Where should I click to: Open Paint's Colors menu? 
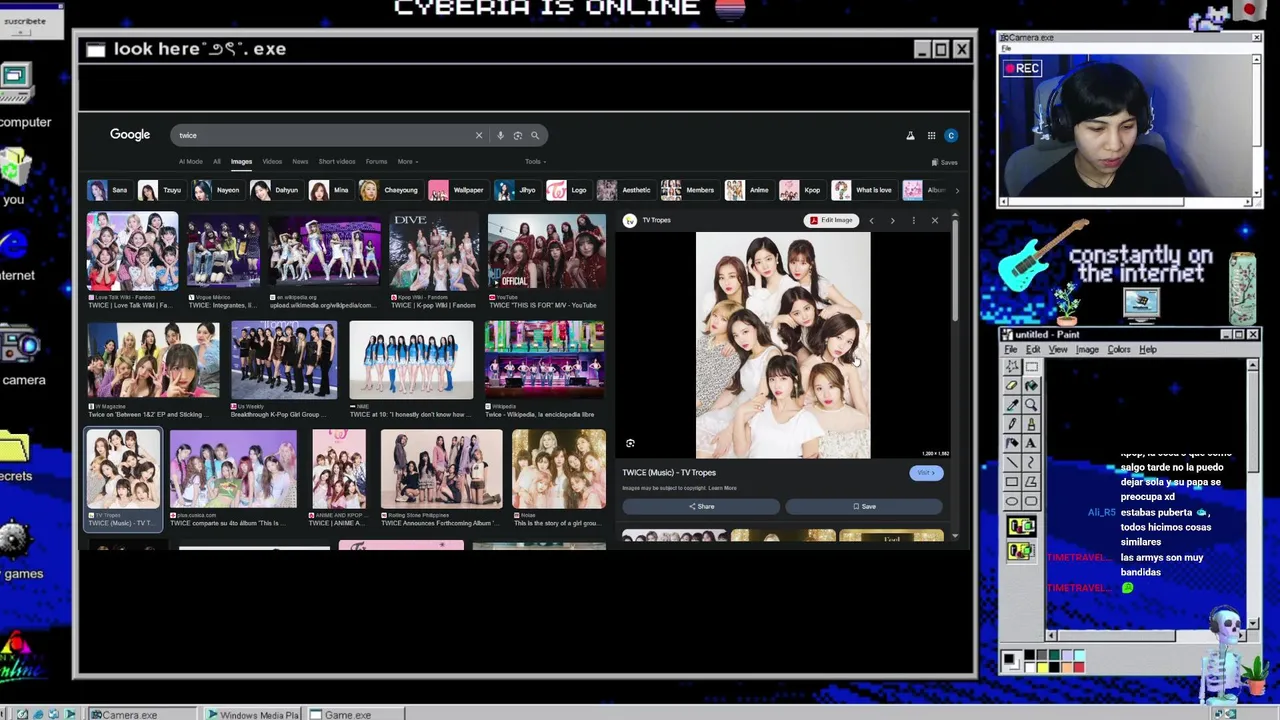coord(1119,349)
